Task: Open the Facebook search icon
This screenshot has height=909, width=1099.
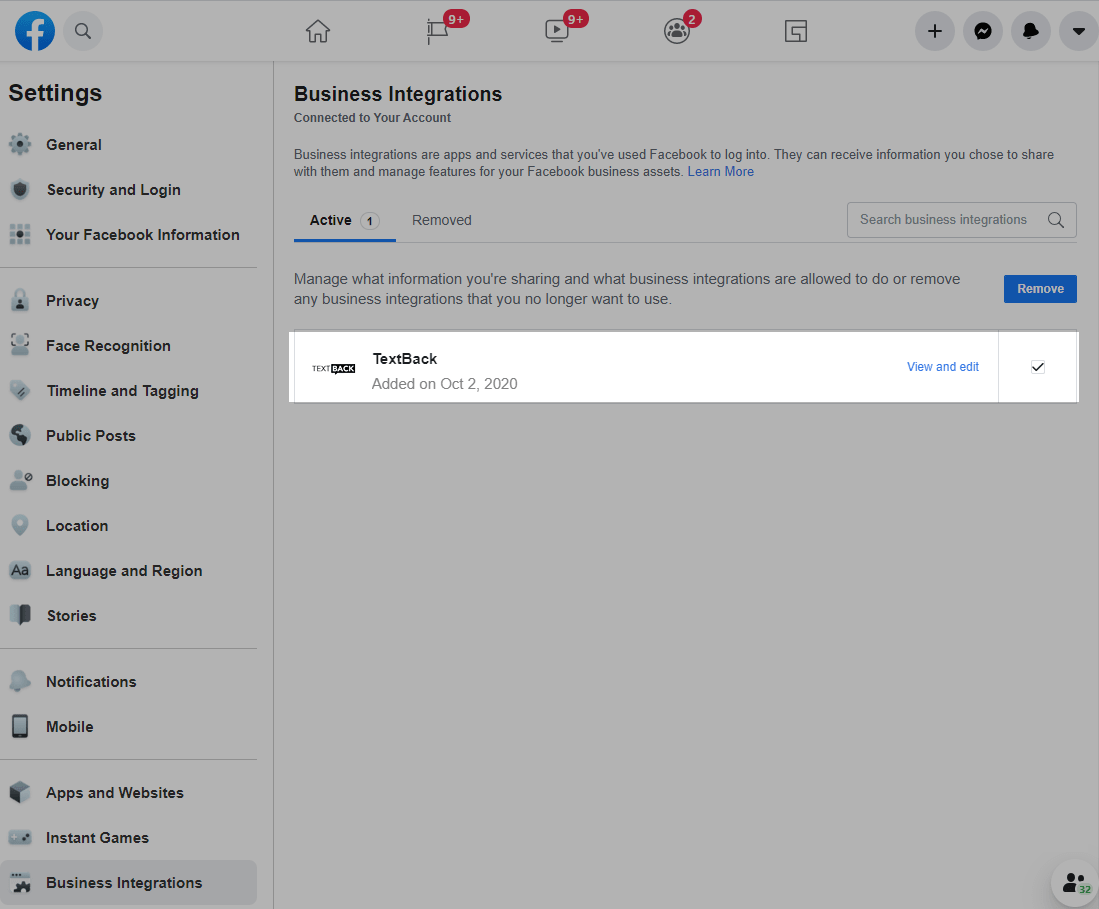Action: (83, 31)
